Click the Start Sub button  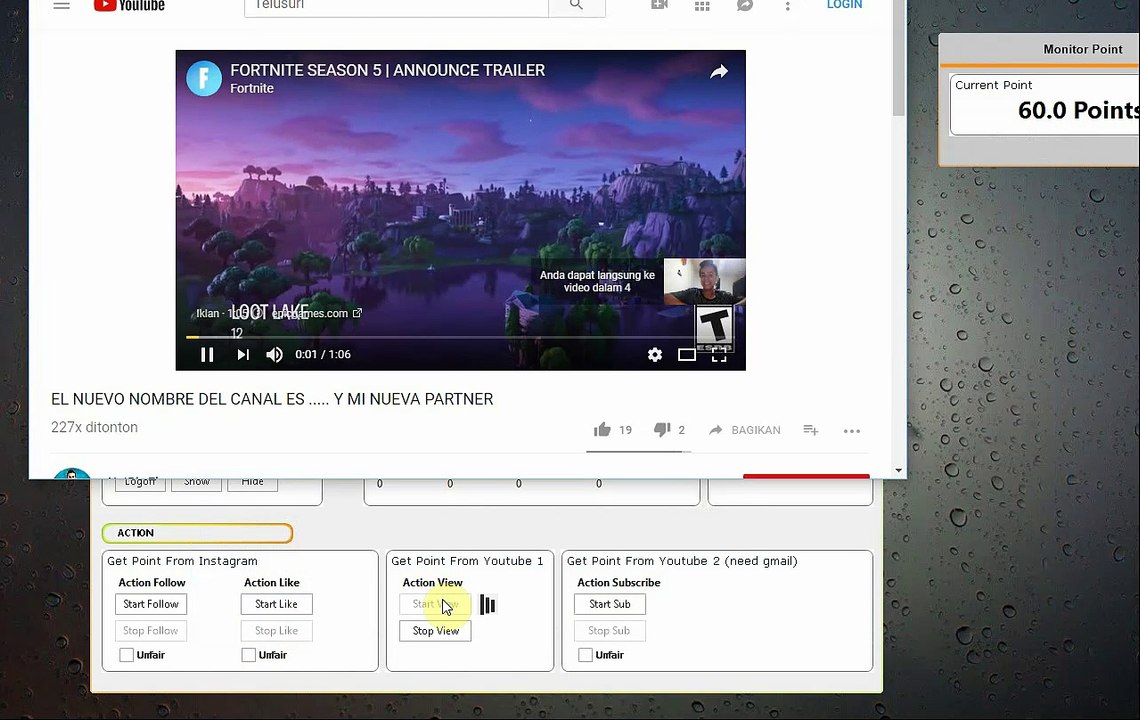tap(609, 604)
